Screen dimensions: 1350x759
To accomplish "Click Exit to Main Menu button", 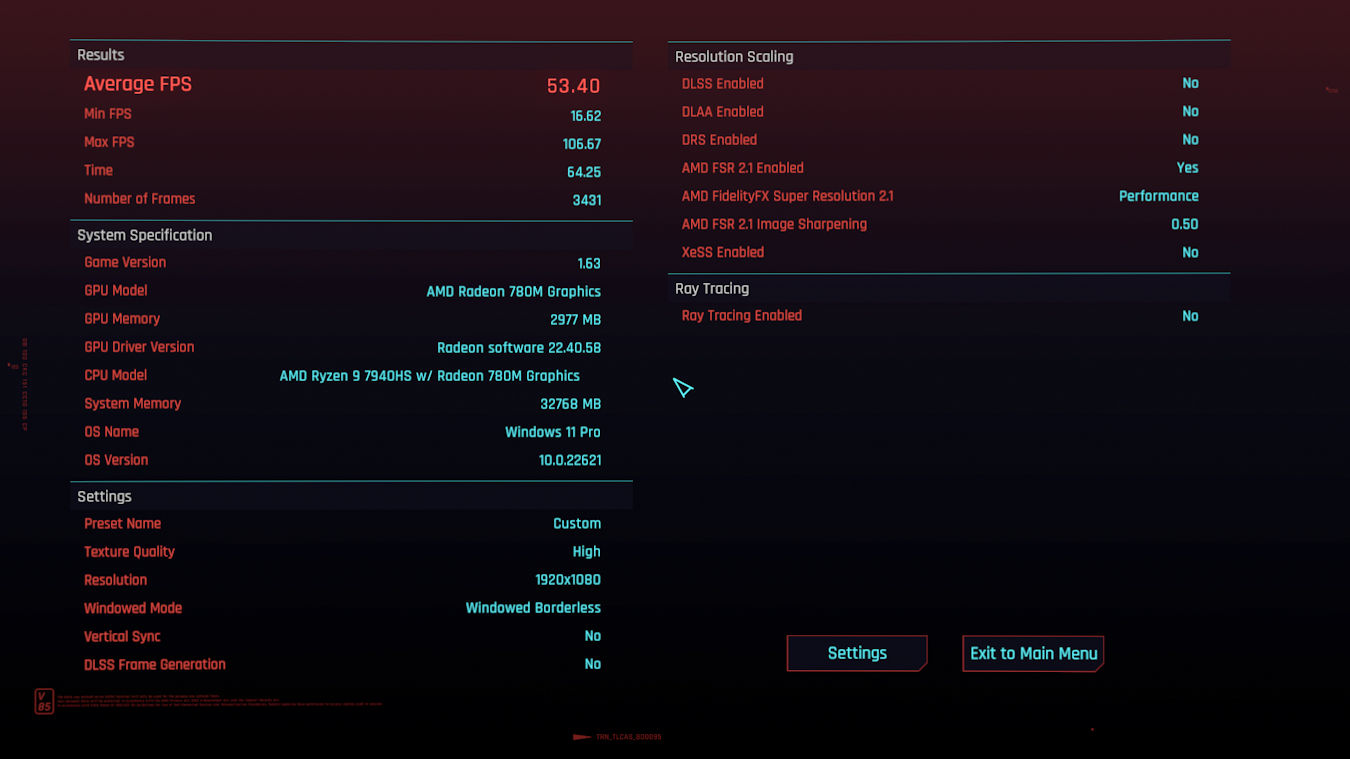I will (1033, 653).
